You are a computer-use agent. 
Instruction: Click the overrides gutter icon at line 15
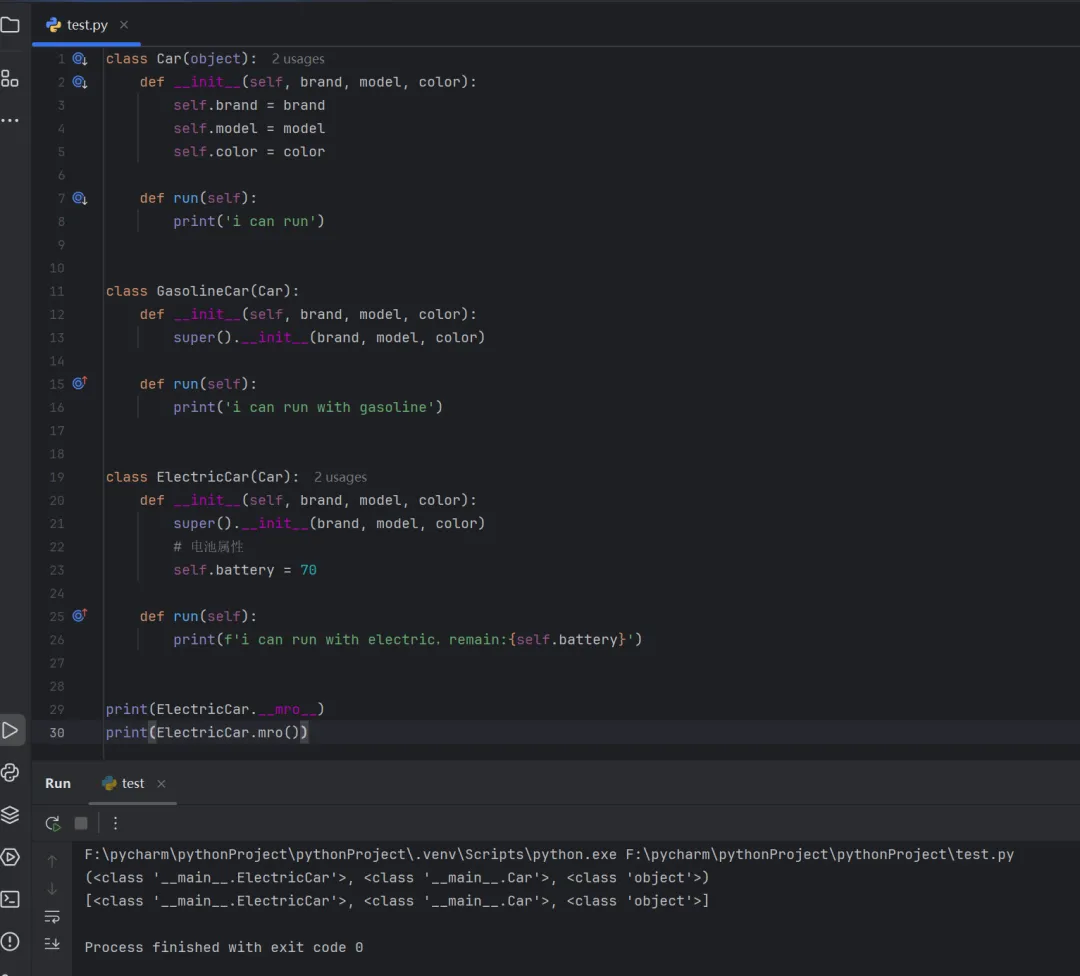pyautogui.click(x=80, y=383)
